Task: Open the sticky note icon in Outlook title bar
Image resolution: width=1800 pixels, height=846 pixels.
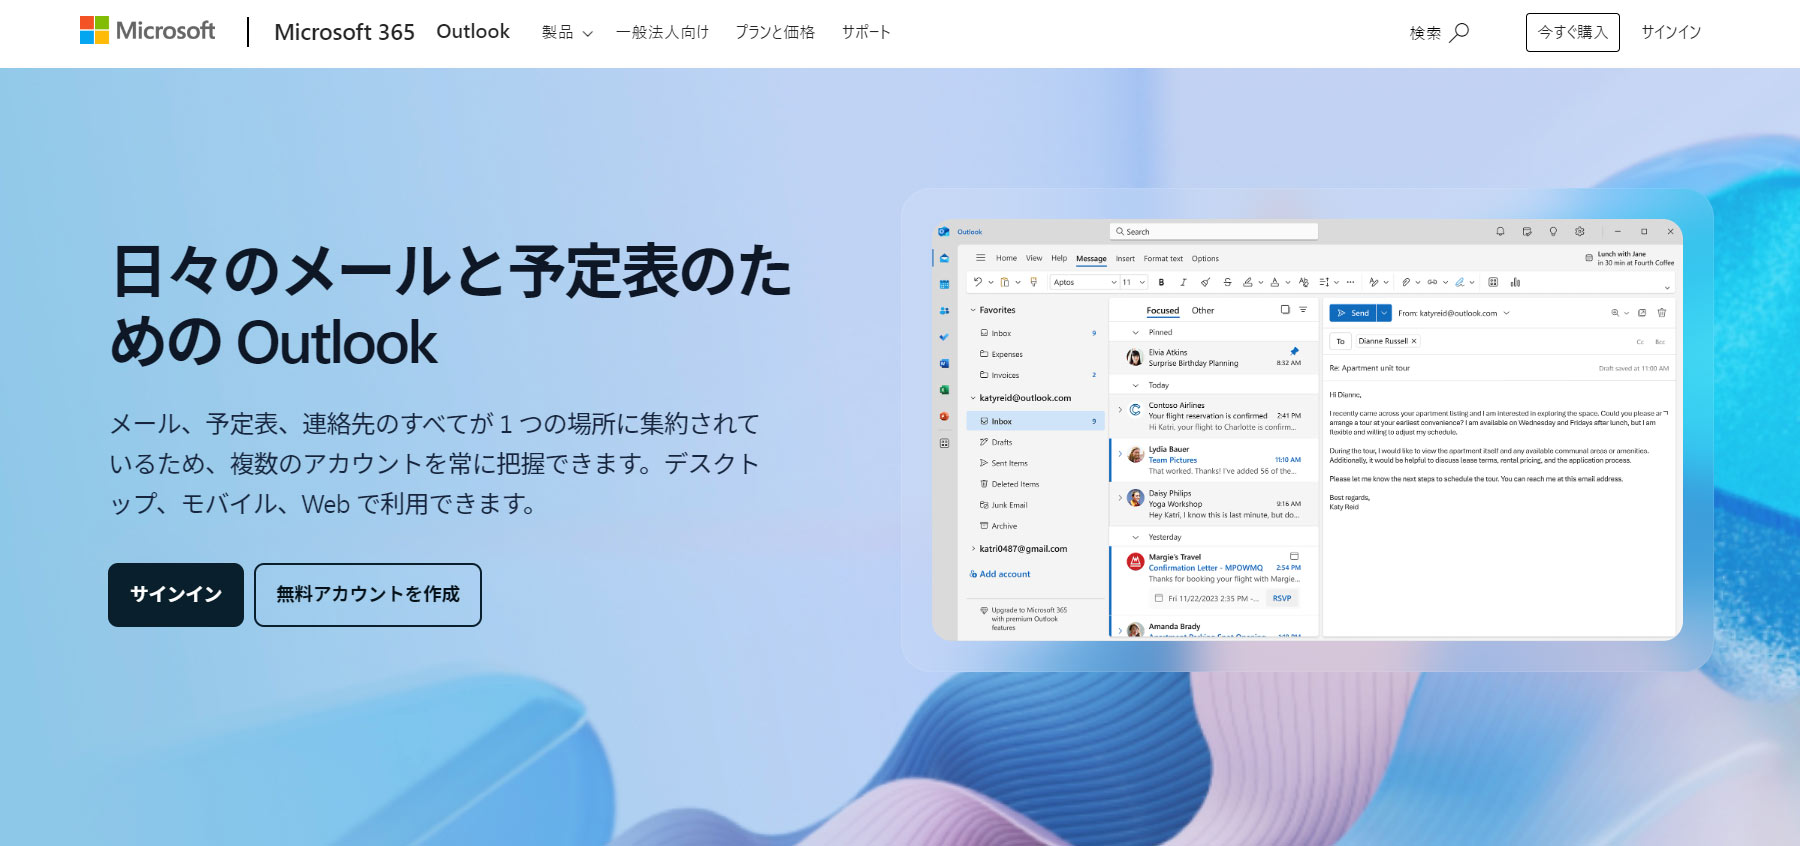Action: [1527, 231]
